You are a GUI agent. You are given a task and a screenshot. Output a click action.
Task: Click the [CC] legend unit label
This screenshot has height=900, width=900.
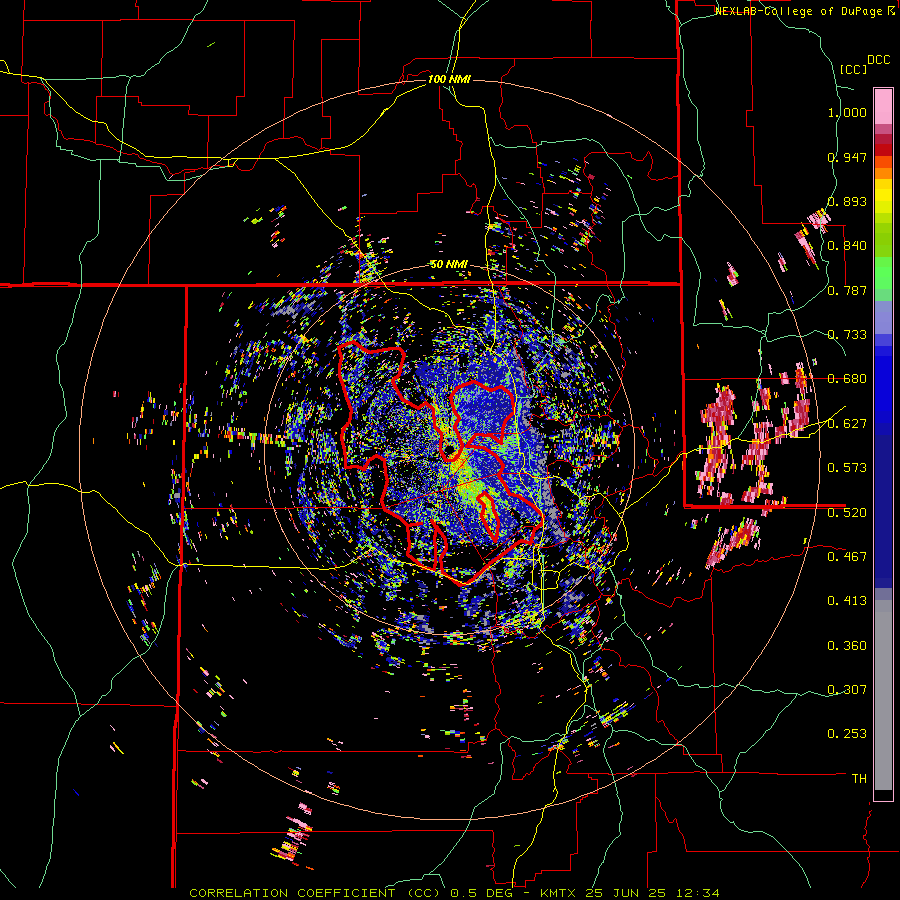tap(853, 69)
